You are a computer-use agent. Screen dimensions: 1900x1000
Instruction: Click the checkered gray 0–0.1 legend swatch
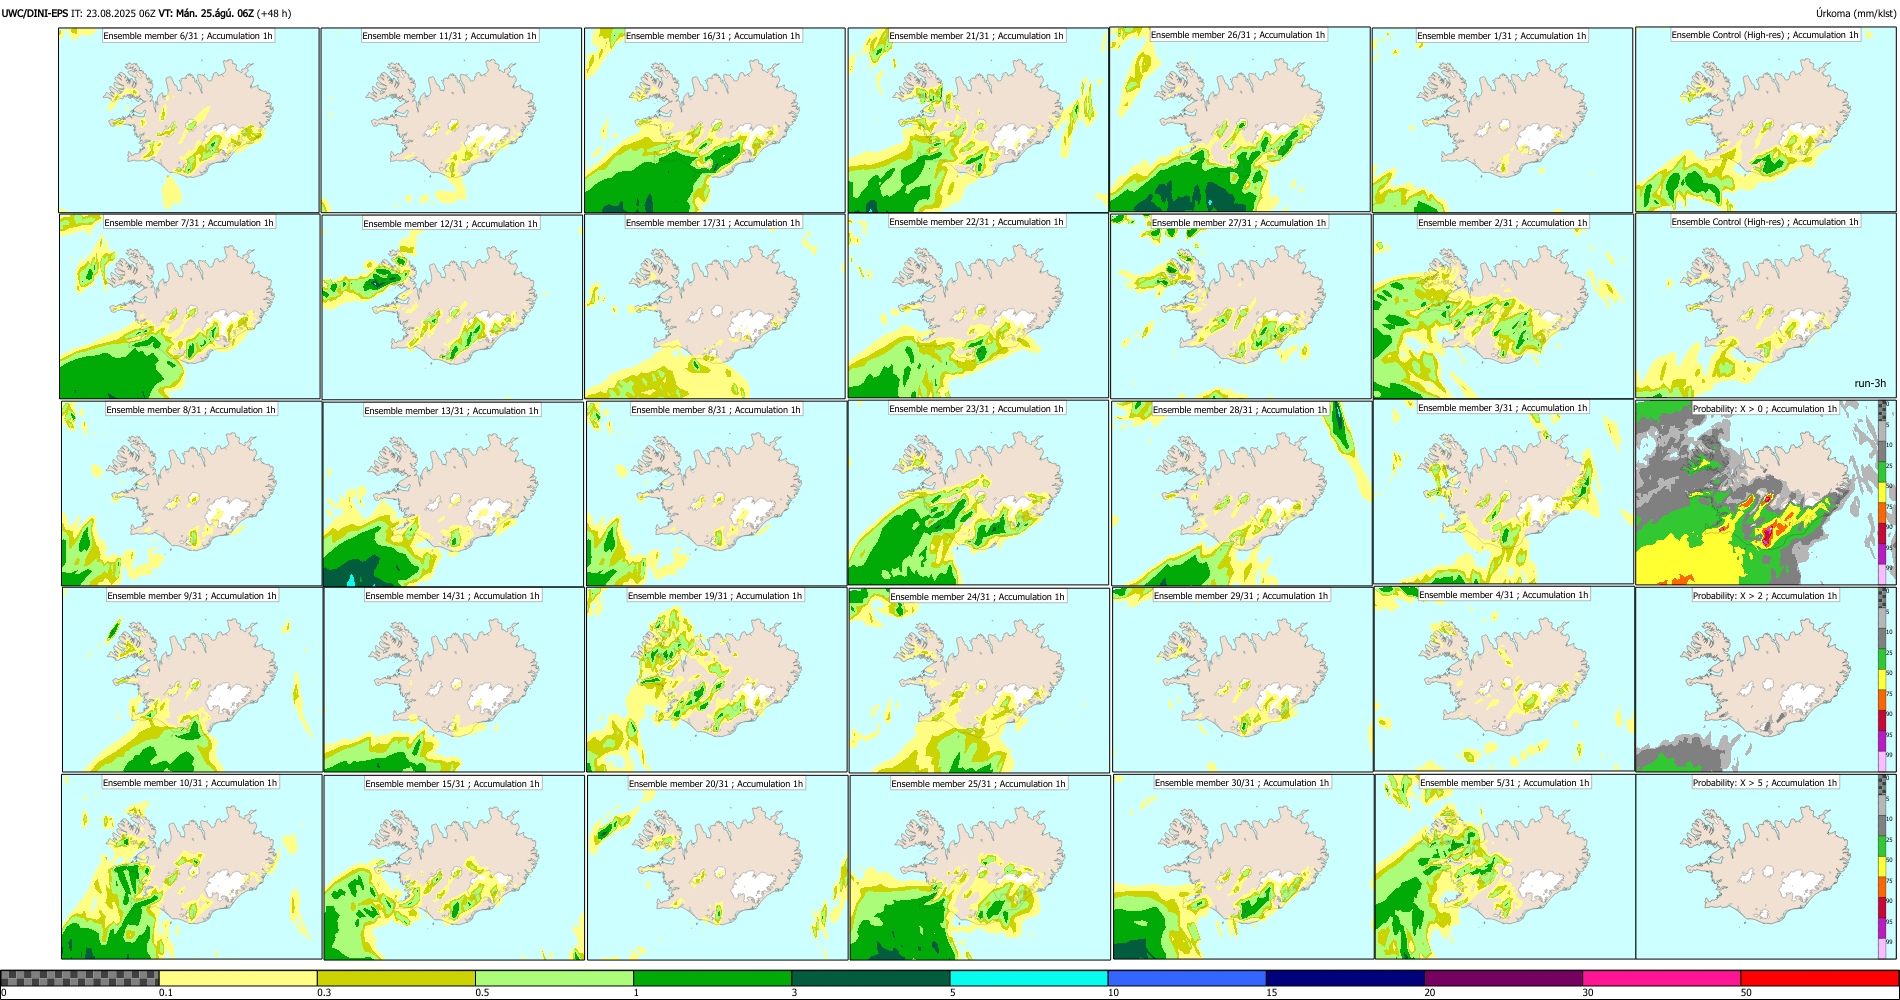click(80, 978)
